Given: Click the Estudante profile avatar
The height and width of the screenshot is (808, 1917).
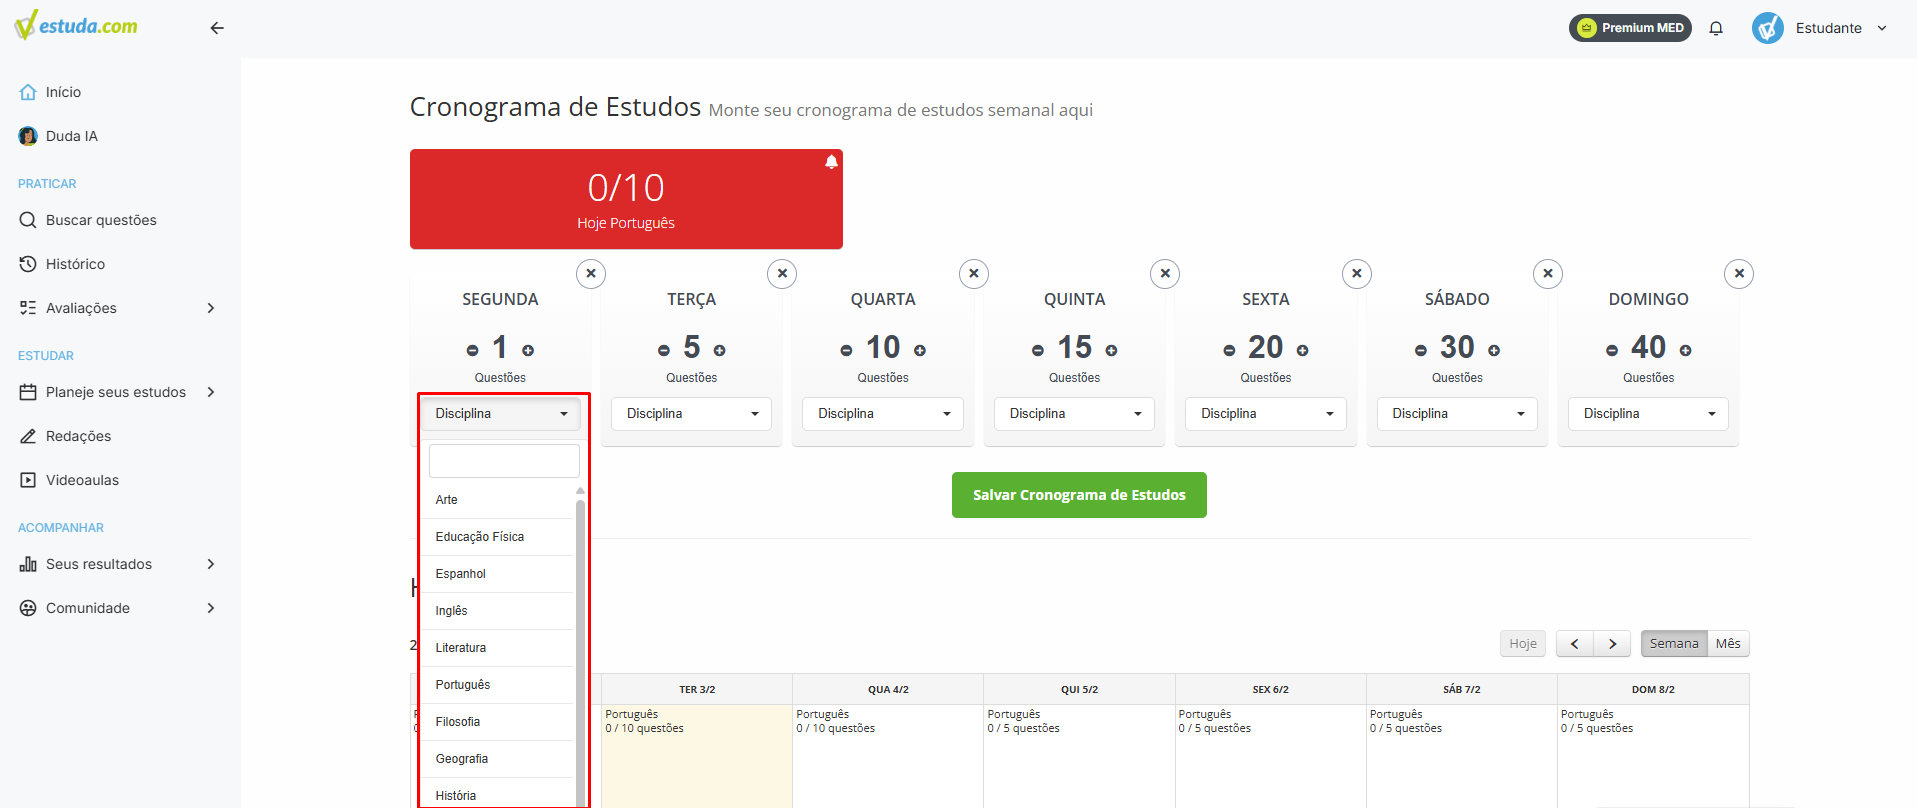Looking at the screenshot, I should pyautogui.click(x=1768, y=28).
